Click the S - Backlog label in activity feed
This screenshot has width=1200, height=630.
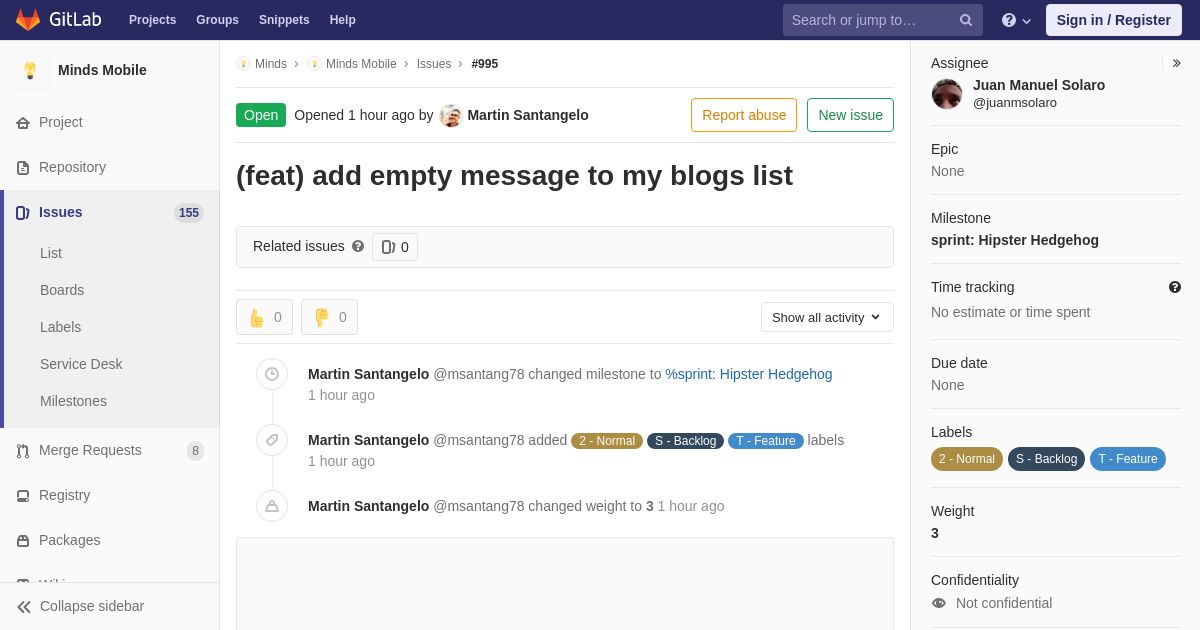(x=685, y=441)
